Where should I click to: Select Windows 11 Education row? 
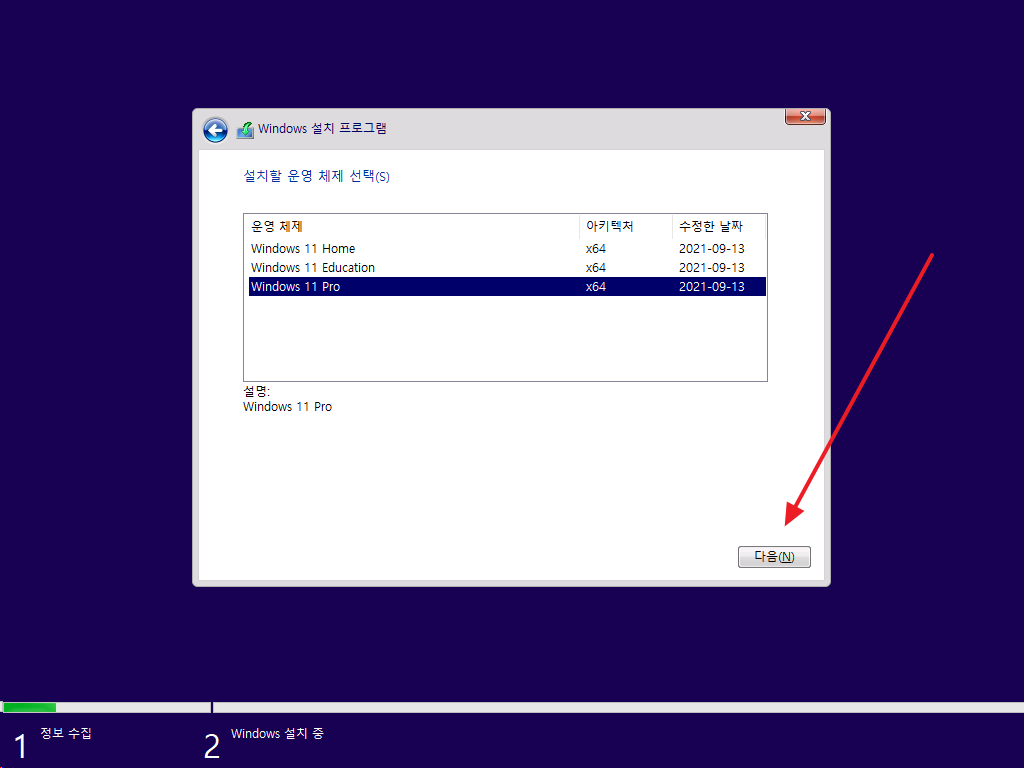pyautogui.click(x=507, y=268)
